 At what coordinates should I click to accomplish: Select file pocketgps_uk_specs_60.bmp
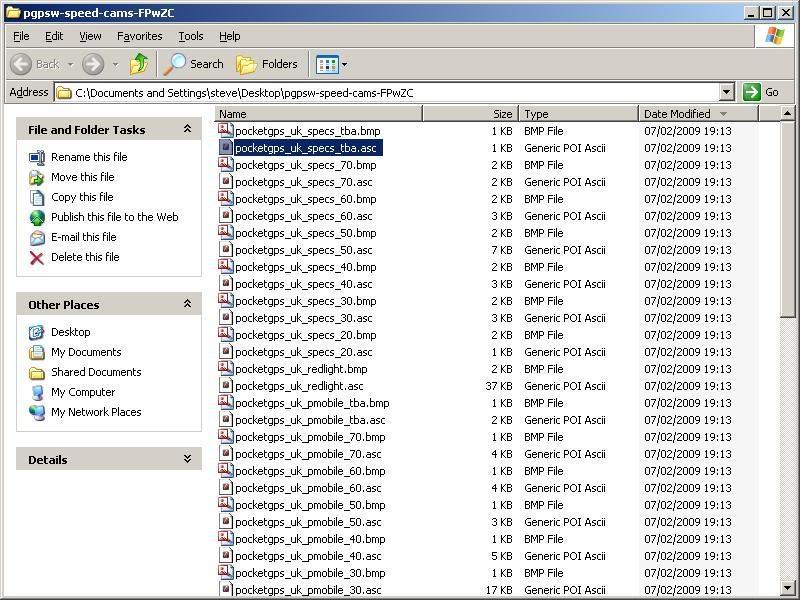306,199
